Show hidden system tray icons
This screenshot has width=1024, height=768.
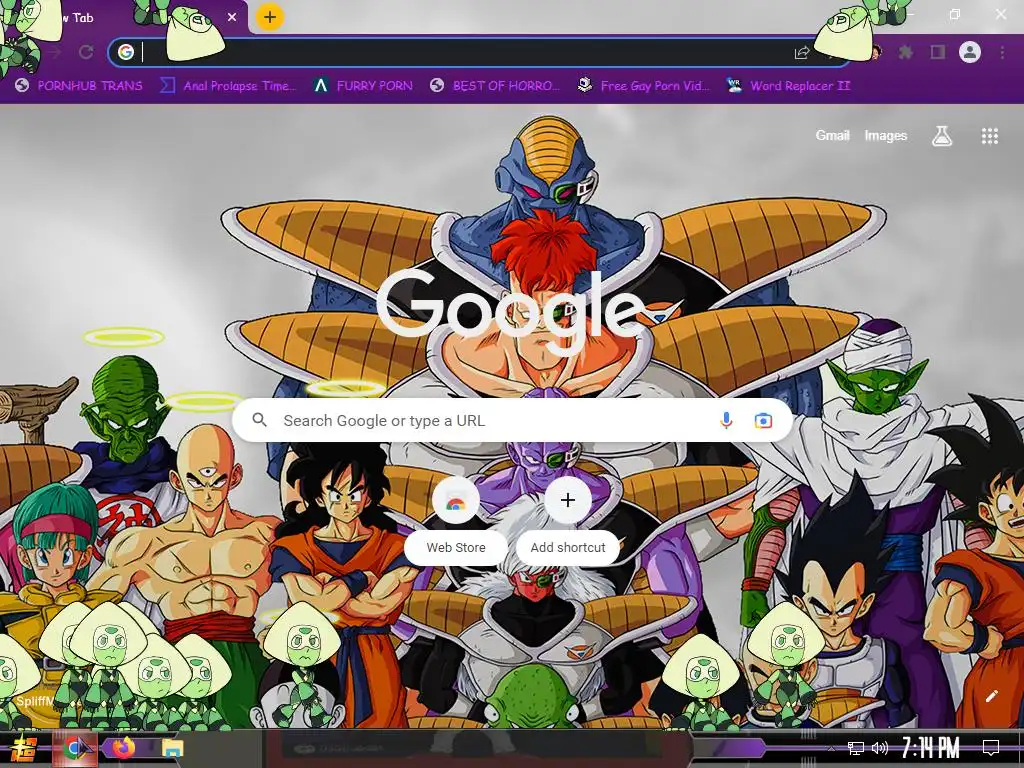pos(830,748)
